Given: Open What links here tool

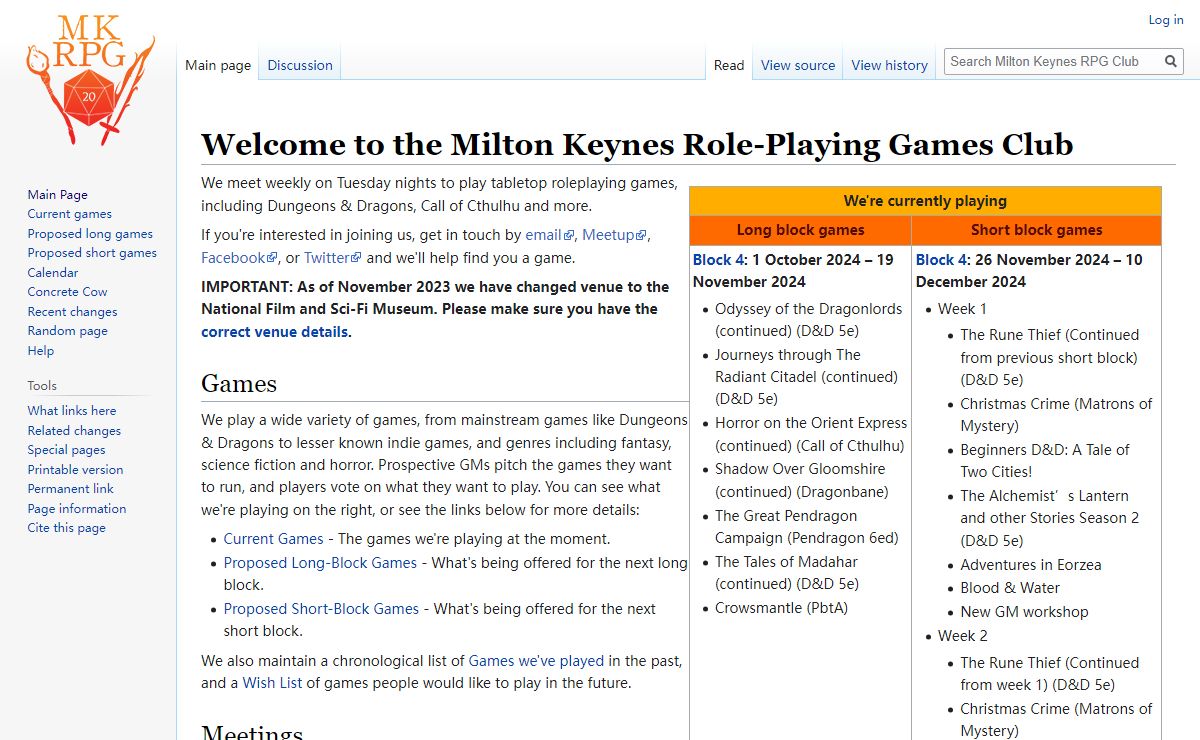Looking at the screenshot, I should (x=72, y=411).
